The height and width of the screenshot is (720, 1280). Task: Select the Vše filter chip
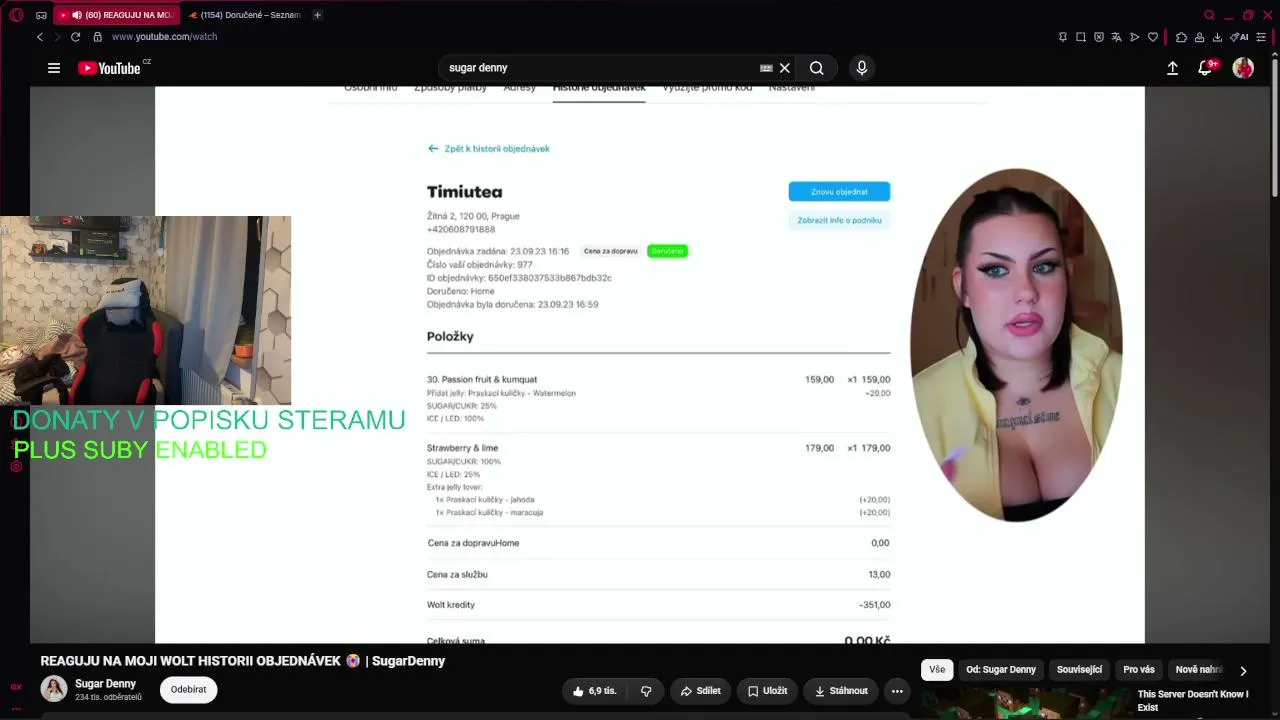click(x=937, y=670)
